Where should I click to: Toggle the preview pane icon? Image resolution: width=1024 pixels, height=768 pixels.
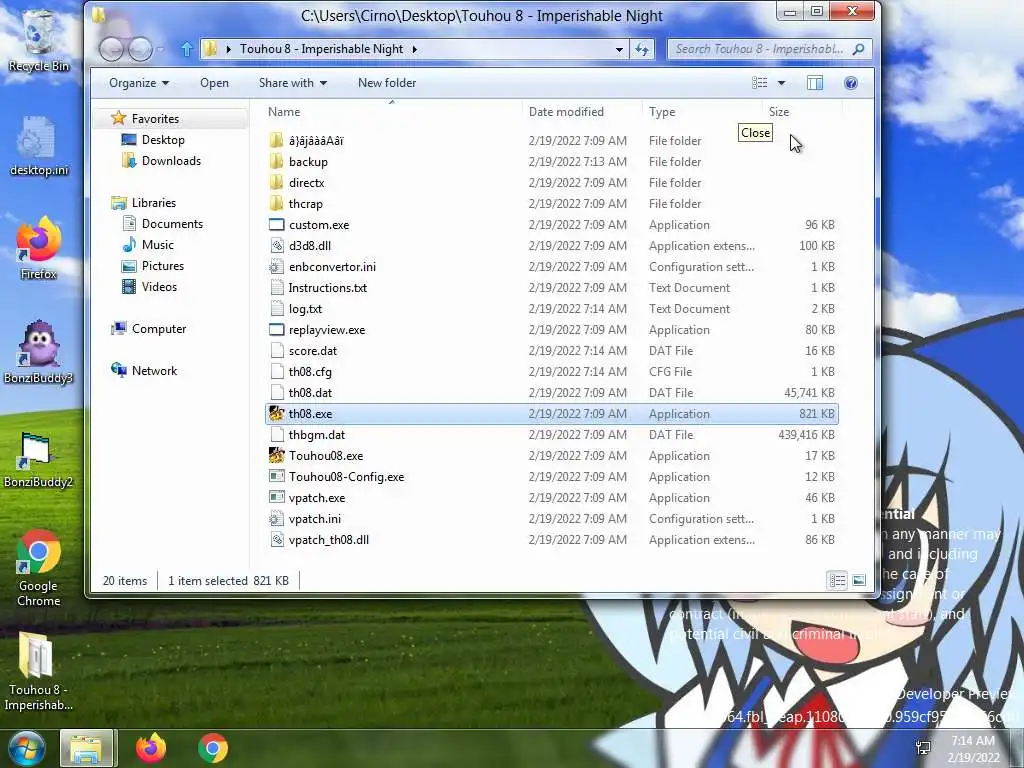pos(815,83)
